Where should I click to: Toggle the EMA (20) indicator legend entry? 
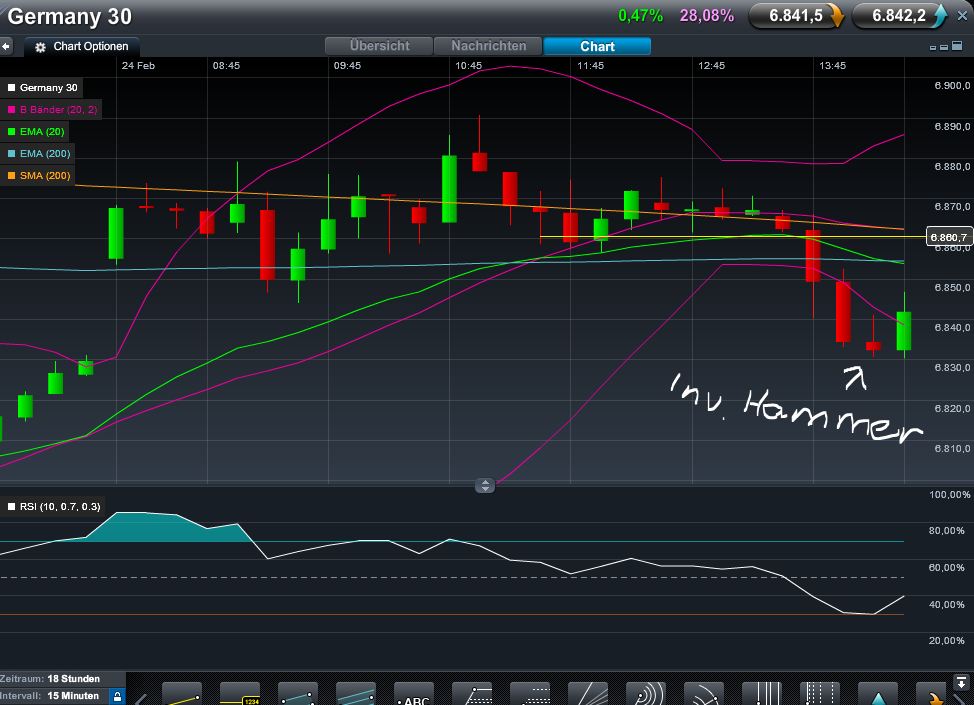pyautogui.click(x=40, y=131)
